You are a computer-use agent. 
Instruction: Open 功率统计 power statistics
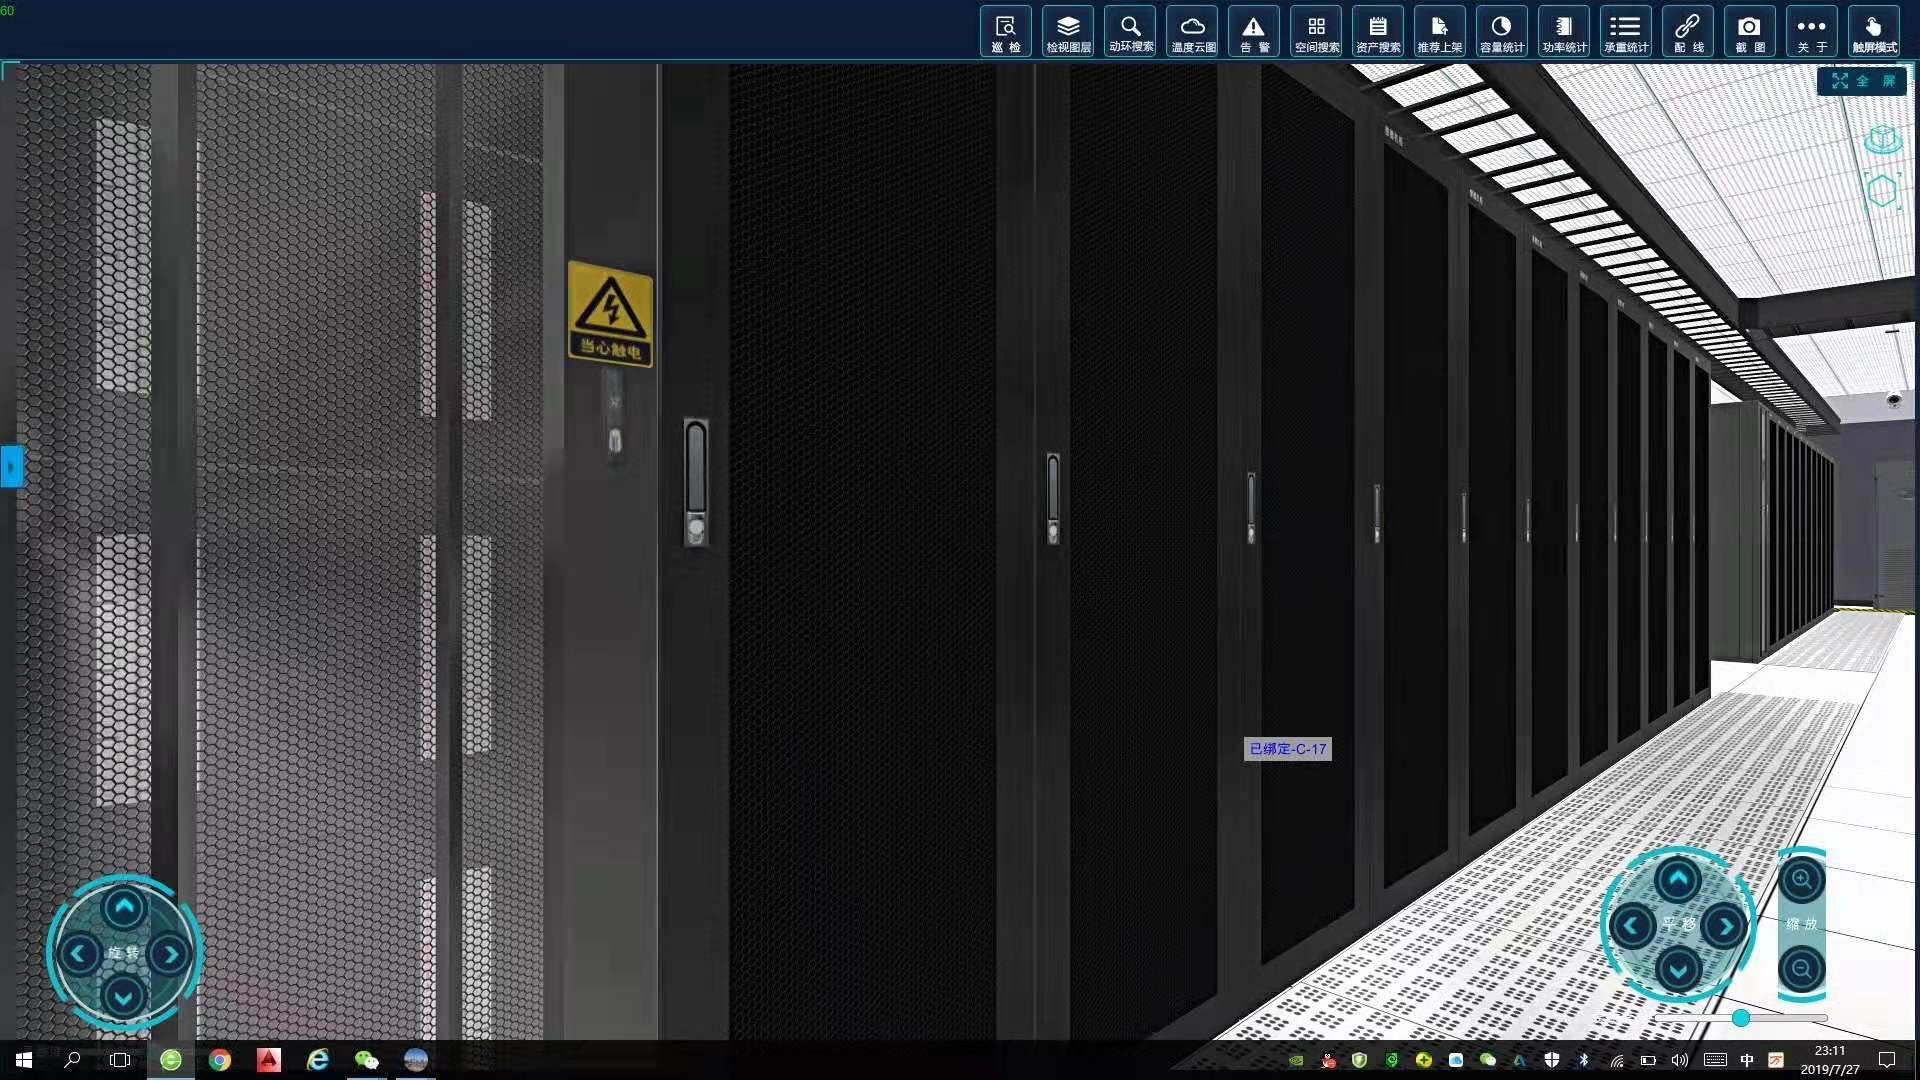(x=1564, y=32)
